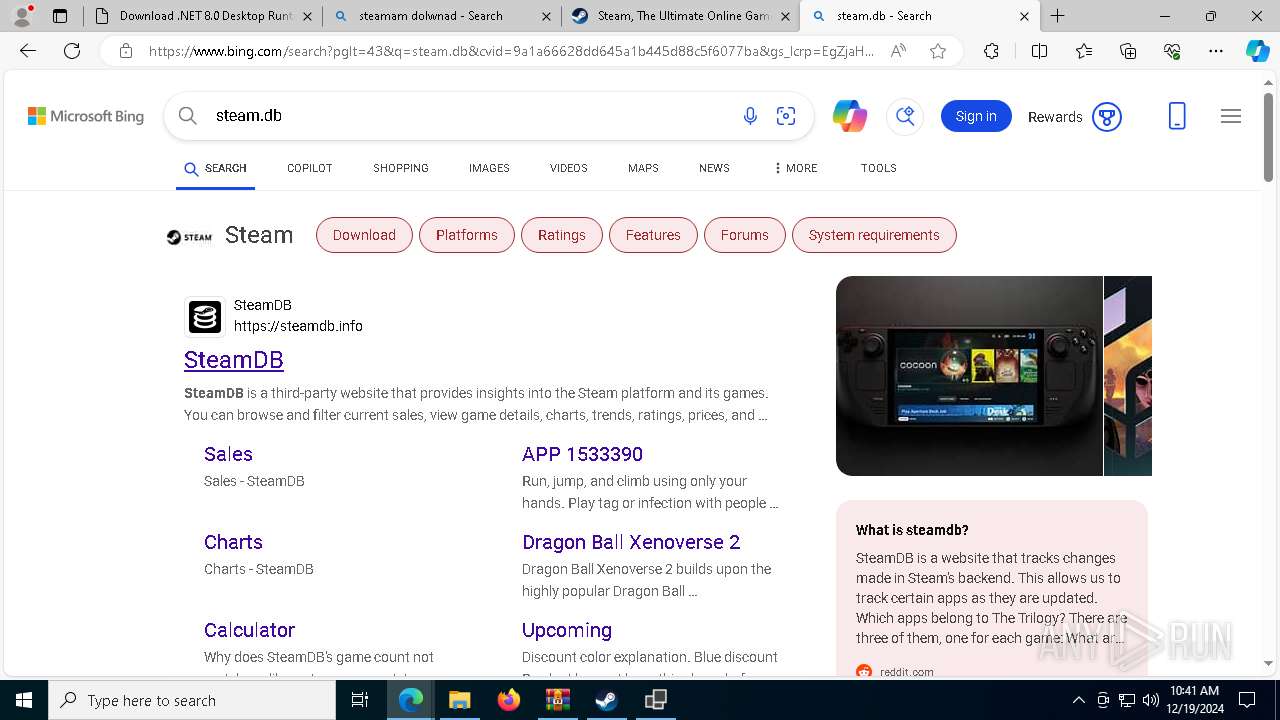Open the Edge profile icon
The height and width of the screenshot is (720, 1280).
pyautogui.click(x=23, y=16)
